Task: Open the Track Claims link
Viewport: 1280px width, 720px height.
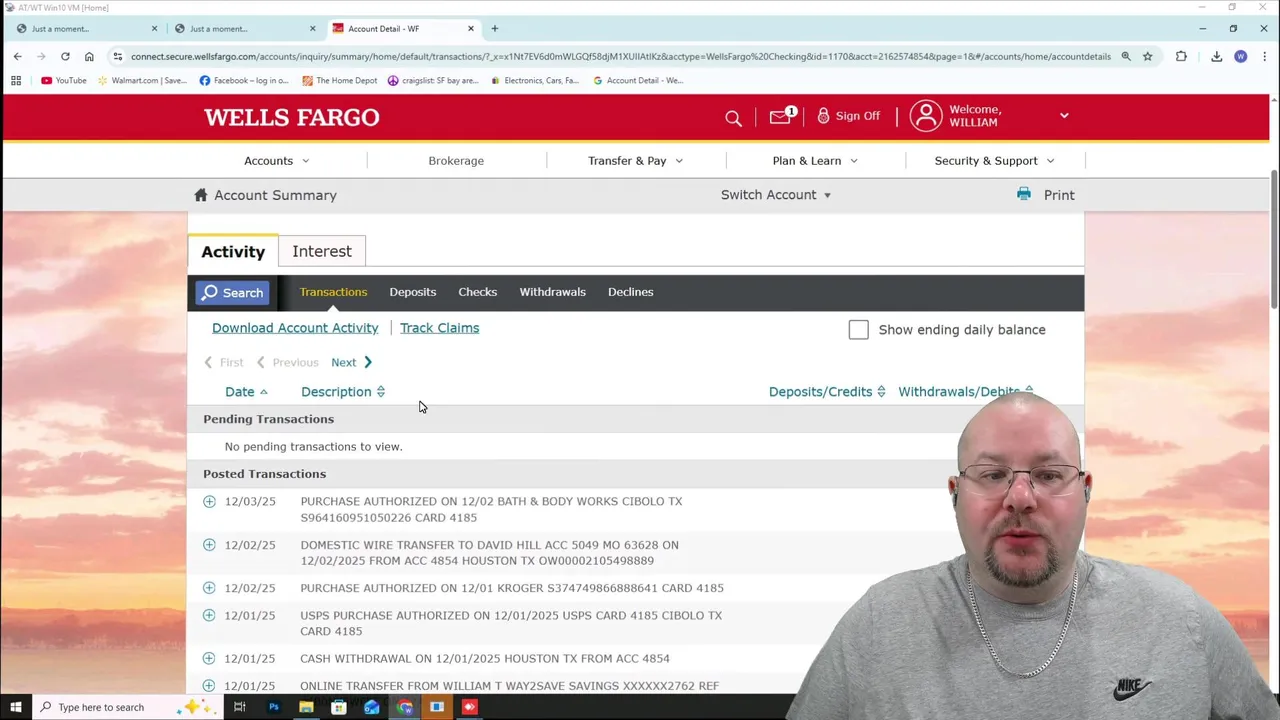Action: tap(439, 328)
